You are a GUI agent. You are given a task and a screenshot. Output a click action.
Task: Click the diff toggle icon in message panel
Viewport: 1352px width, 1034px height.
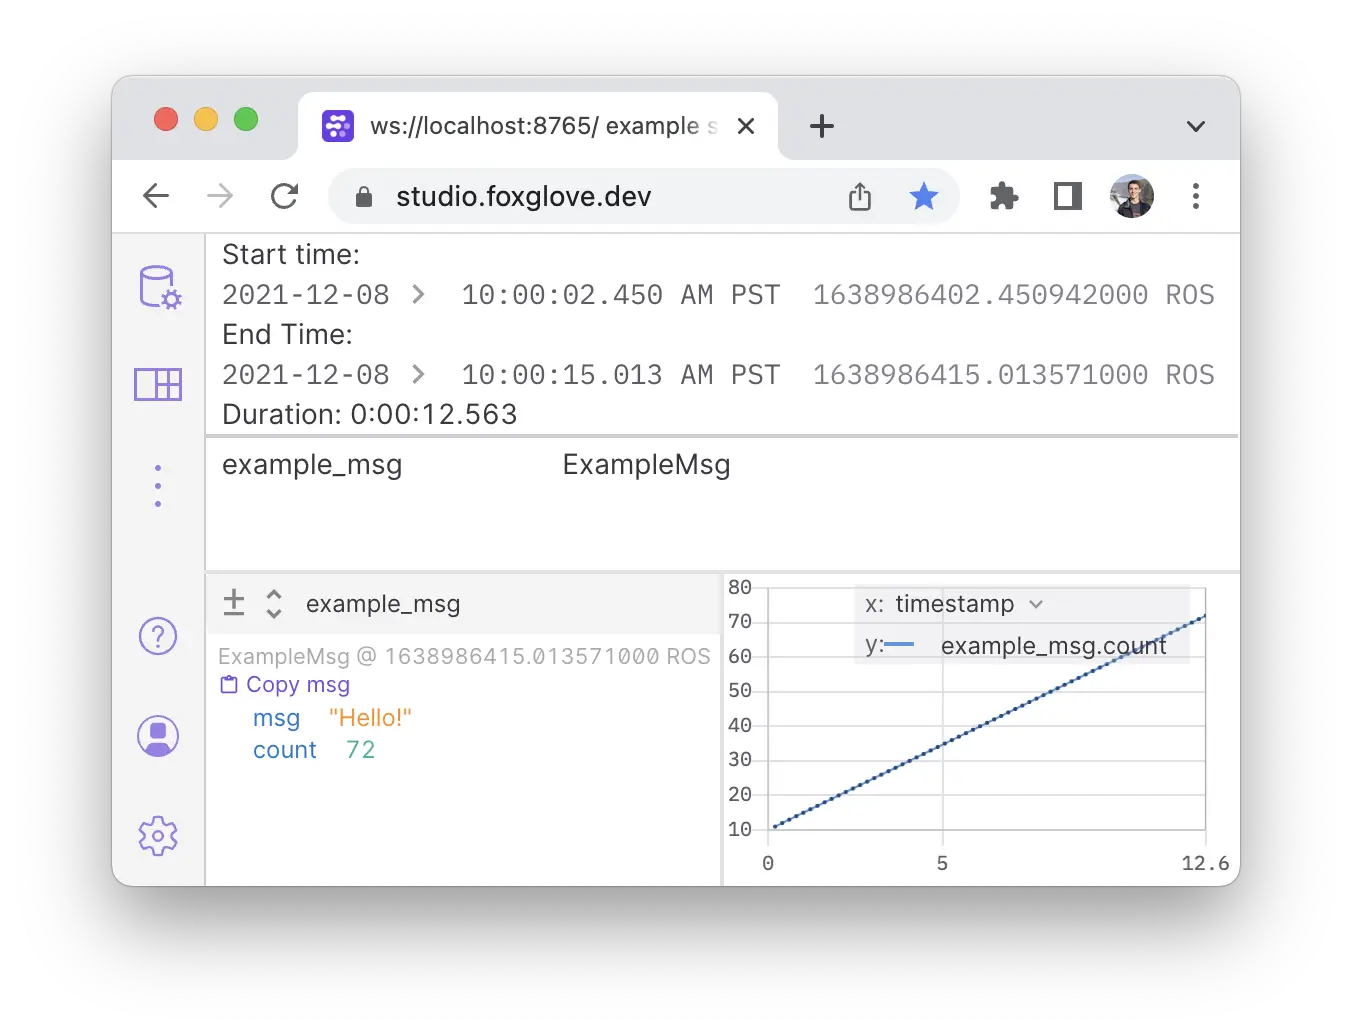click(233, 603)
